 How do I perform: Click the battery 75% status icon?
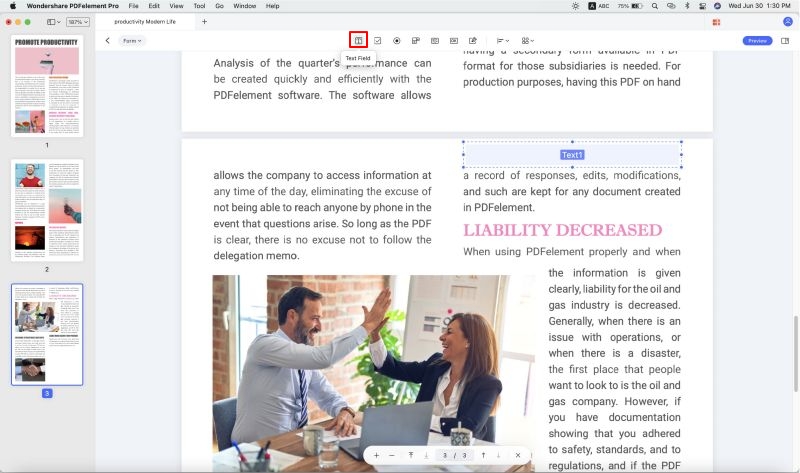pos(630,6)
